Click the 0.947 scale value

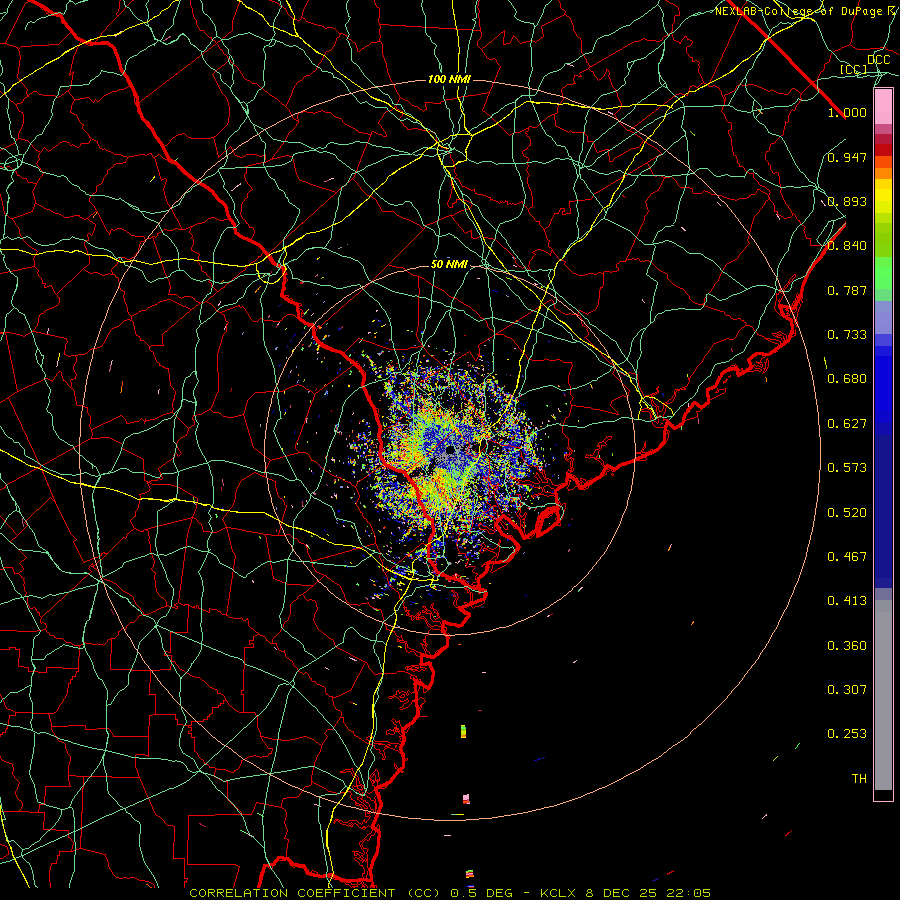(847, 157)
